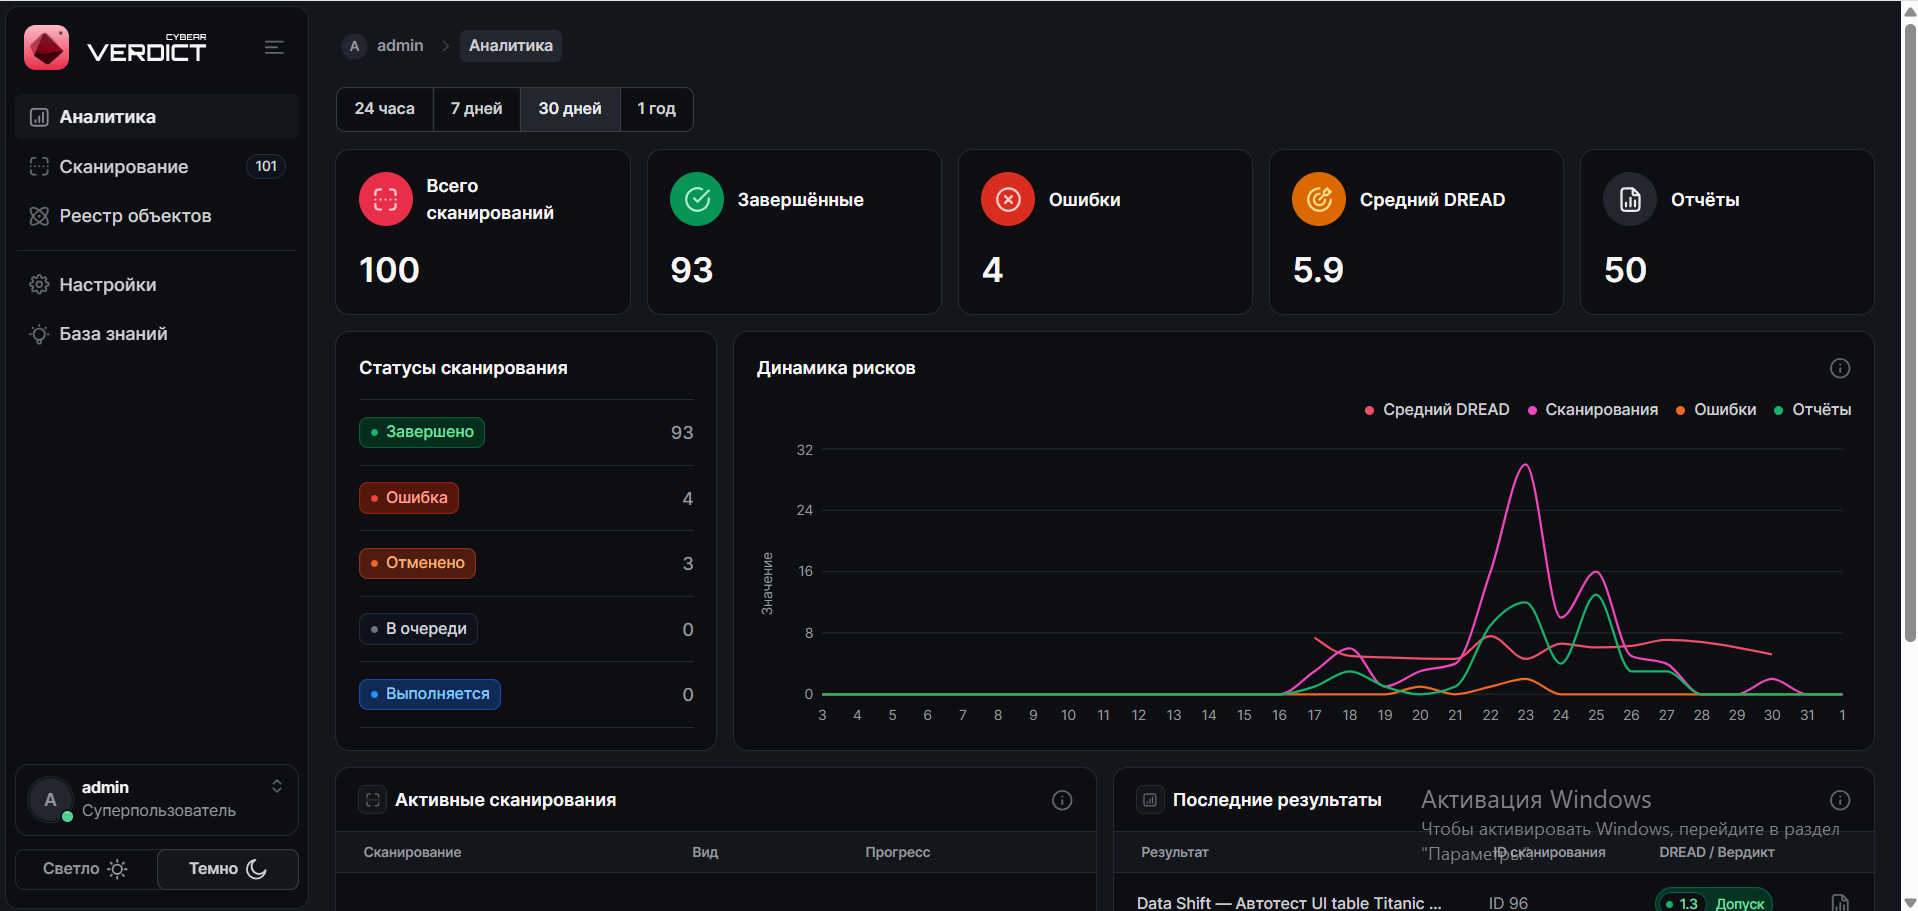Open info icon for Динамика рисков chart
Image resolution: width=1918 pixels, height=911 pixels.
tap(1840, 368)
